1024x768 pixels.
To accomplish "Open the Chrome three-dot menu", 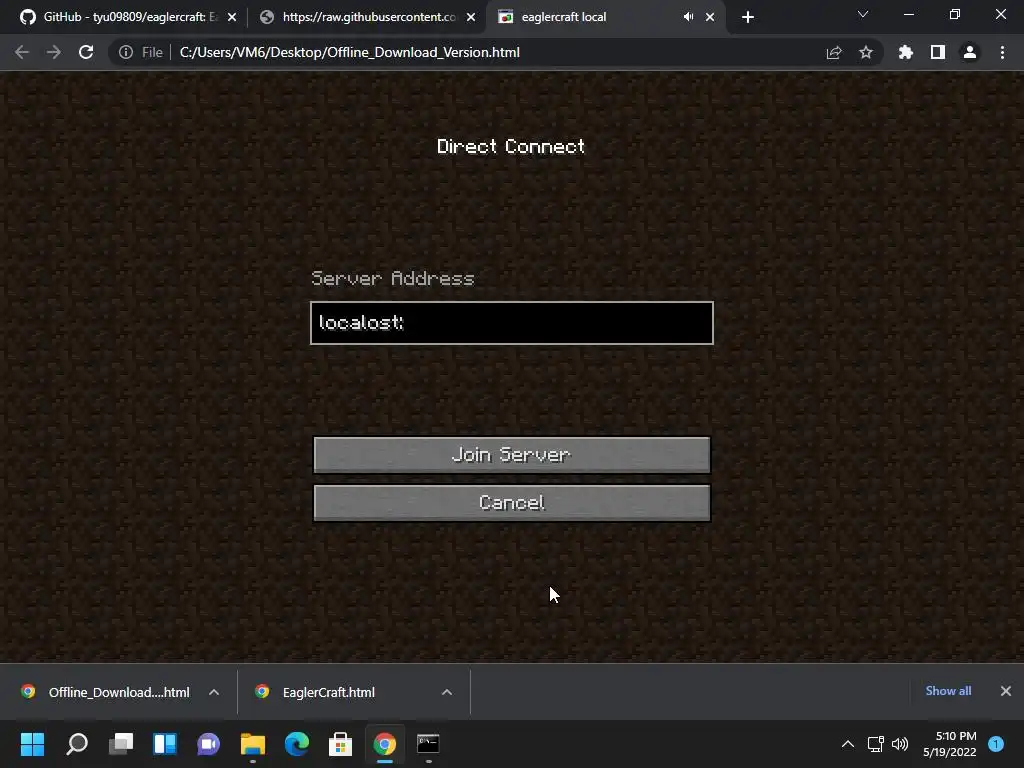I will pyautogui.click(x=1002, y=52).
